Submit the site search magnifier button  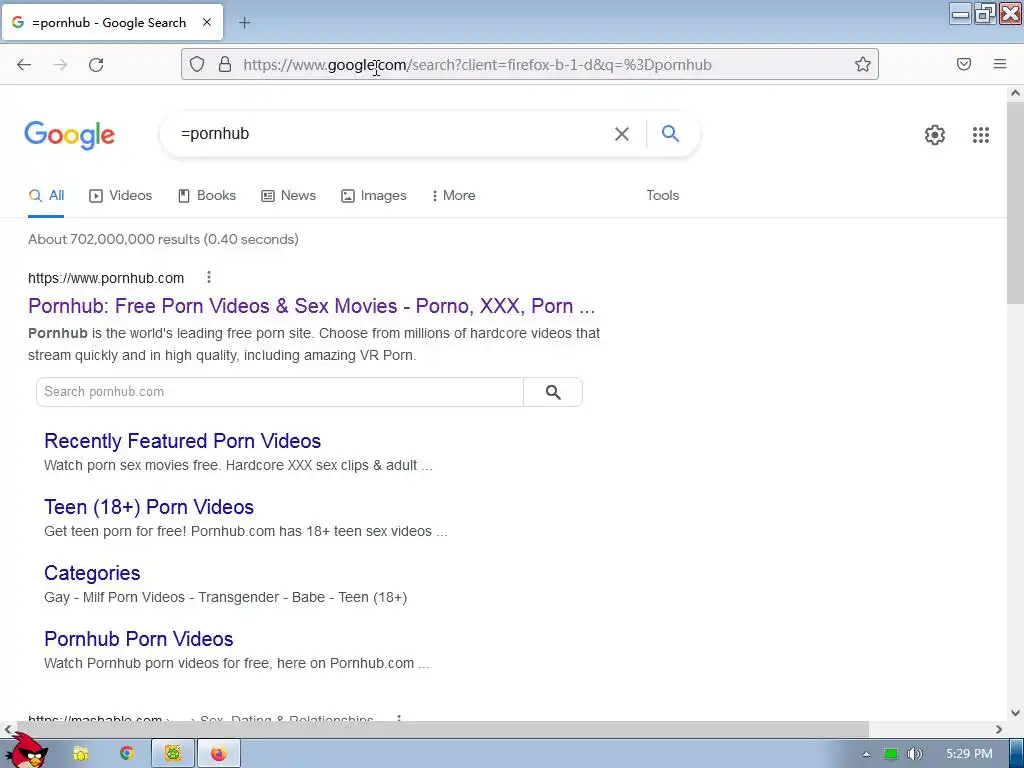(x=552, y=392)
